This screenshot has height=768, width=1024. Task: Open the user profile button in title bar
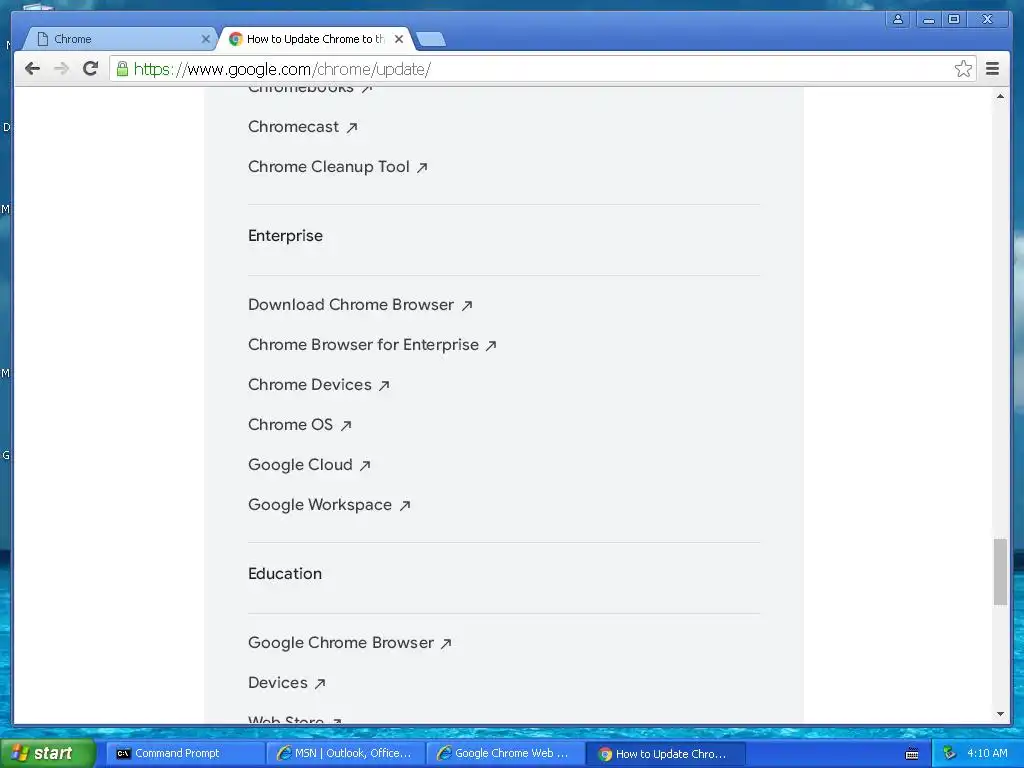tap(898, 20)
